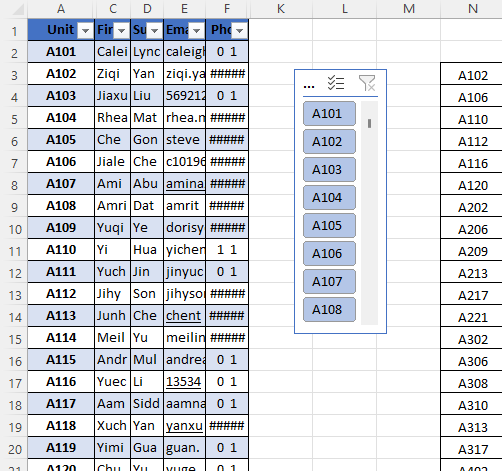The width and height of the screenshot is (502, 471).
Task: Click the slicer vertical scrollbar thumb
Action: (x=369, y=123)
